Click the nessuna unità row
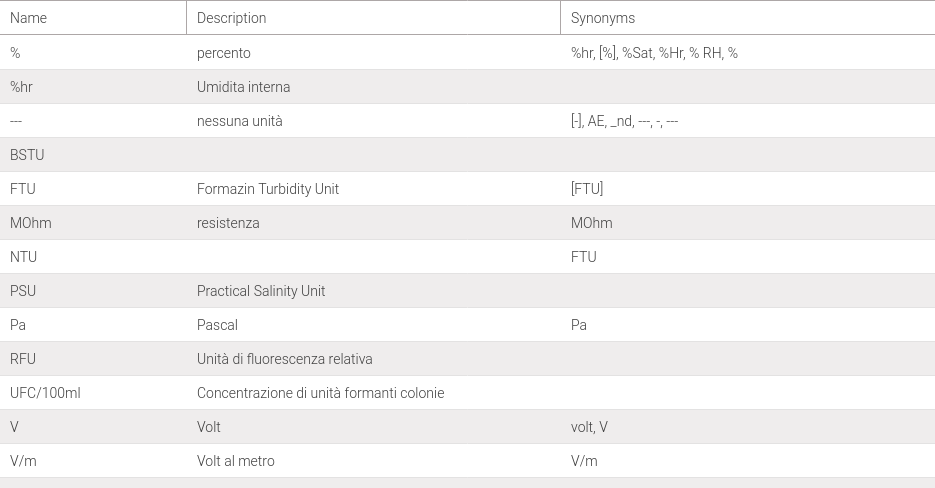The width and height of the screenshot is (935, 488). (x=468, y=121)
